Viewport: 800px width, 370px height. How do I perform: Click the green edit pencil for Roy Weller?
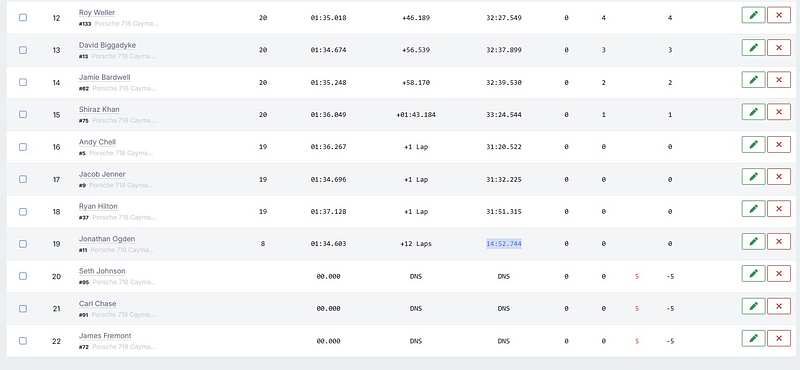753,15
